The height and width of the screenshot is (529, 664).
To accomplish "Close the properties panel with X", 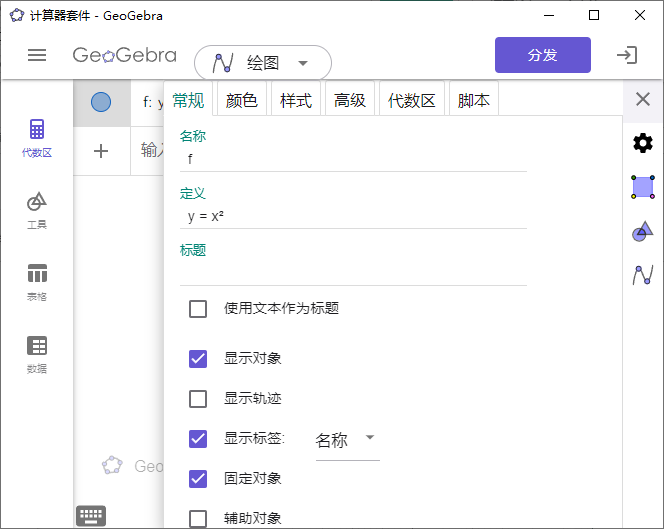I will (643, 99).
